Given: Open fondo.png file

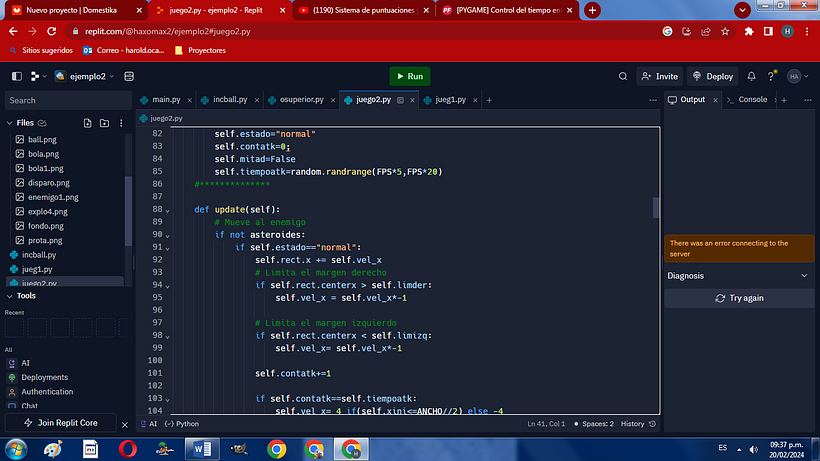Looking at the screenshot, I should [45, 226].
